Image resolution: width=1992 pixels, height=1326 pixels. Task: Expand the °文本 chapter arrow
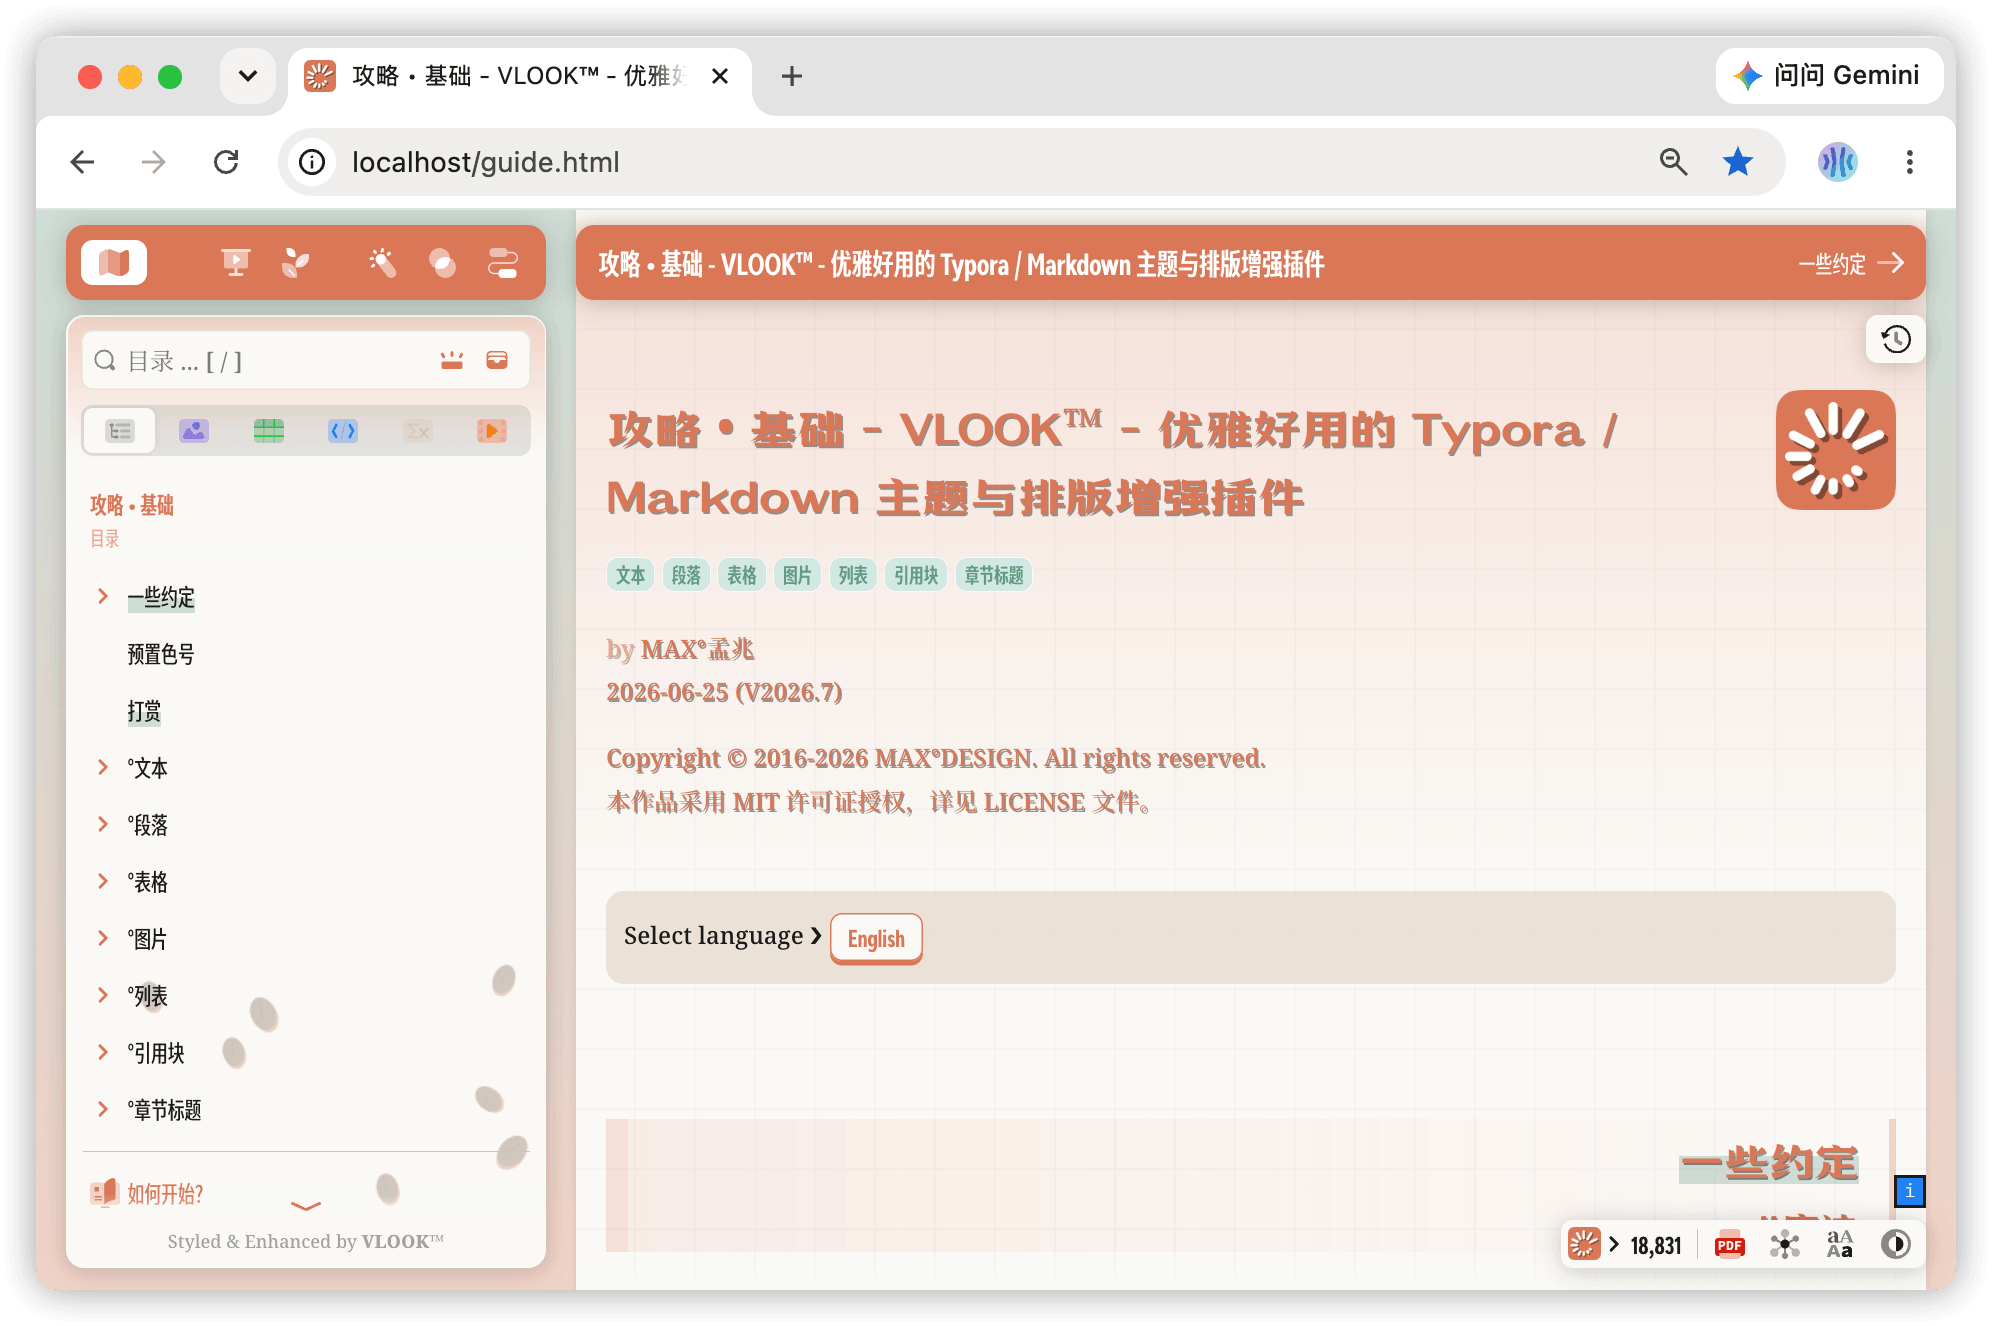[x=102, y=768]
